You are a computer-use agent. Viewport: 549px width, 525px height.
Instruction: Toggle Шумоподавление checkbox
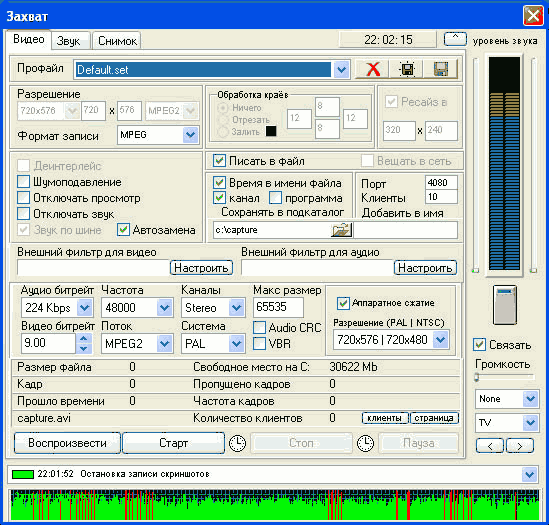pyautogui.click(x=23, y=182)
